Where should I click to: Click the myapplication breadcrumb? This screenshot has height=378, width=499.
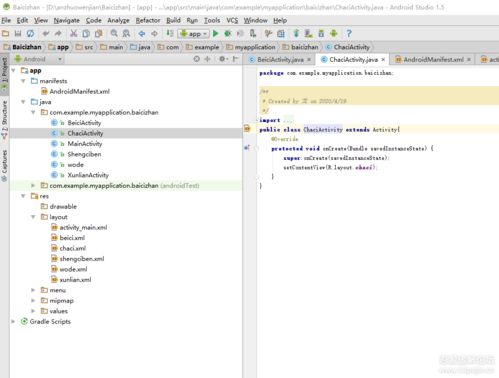[x=251, y=47]
